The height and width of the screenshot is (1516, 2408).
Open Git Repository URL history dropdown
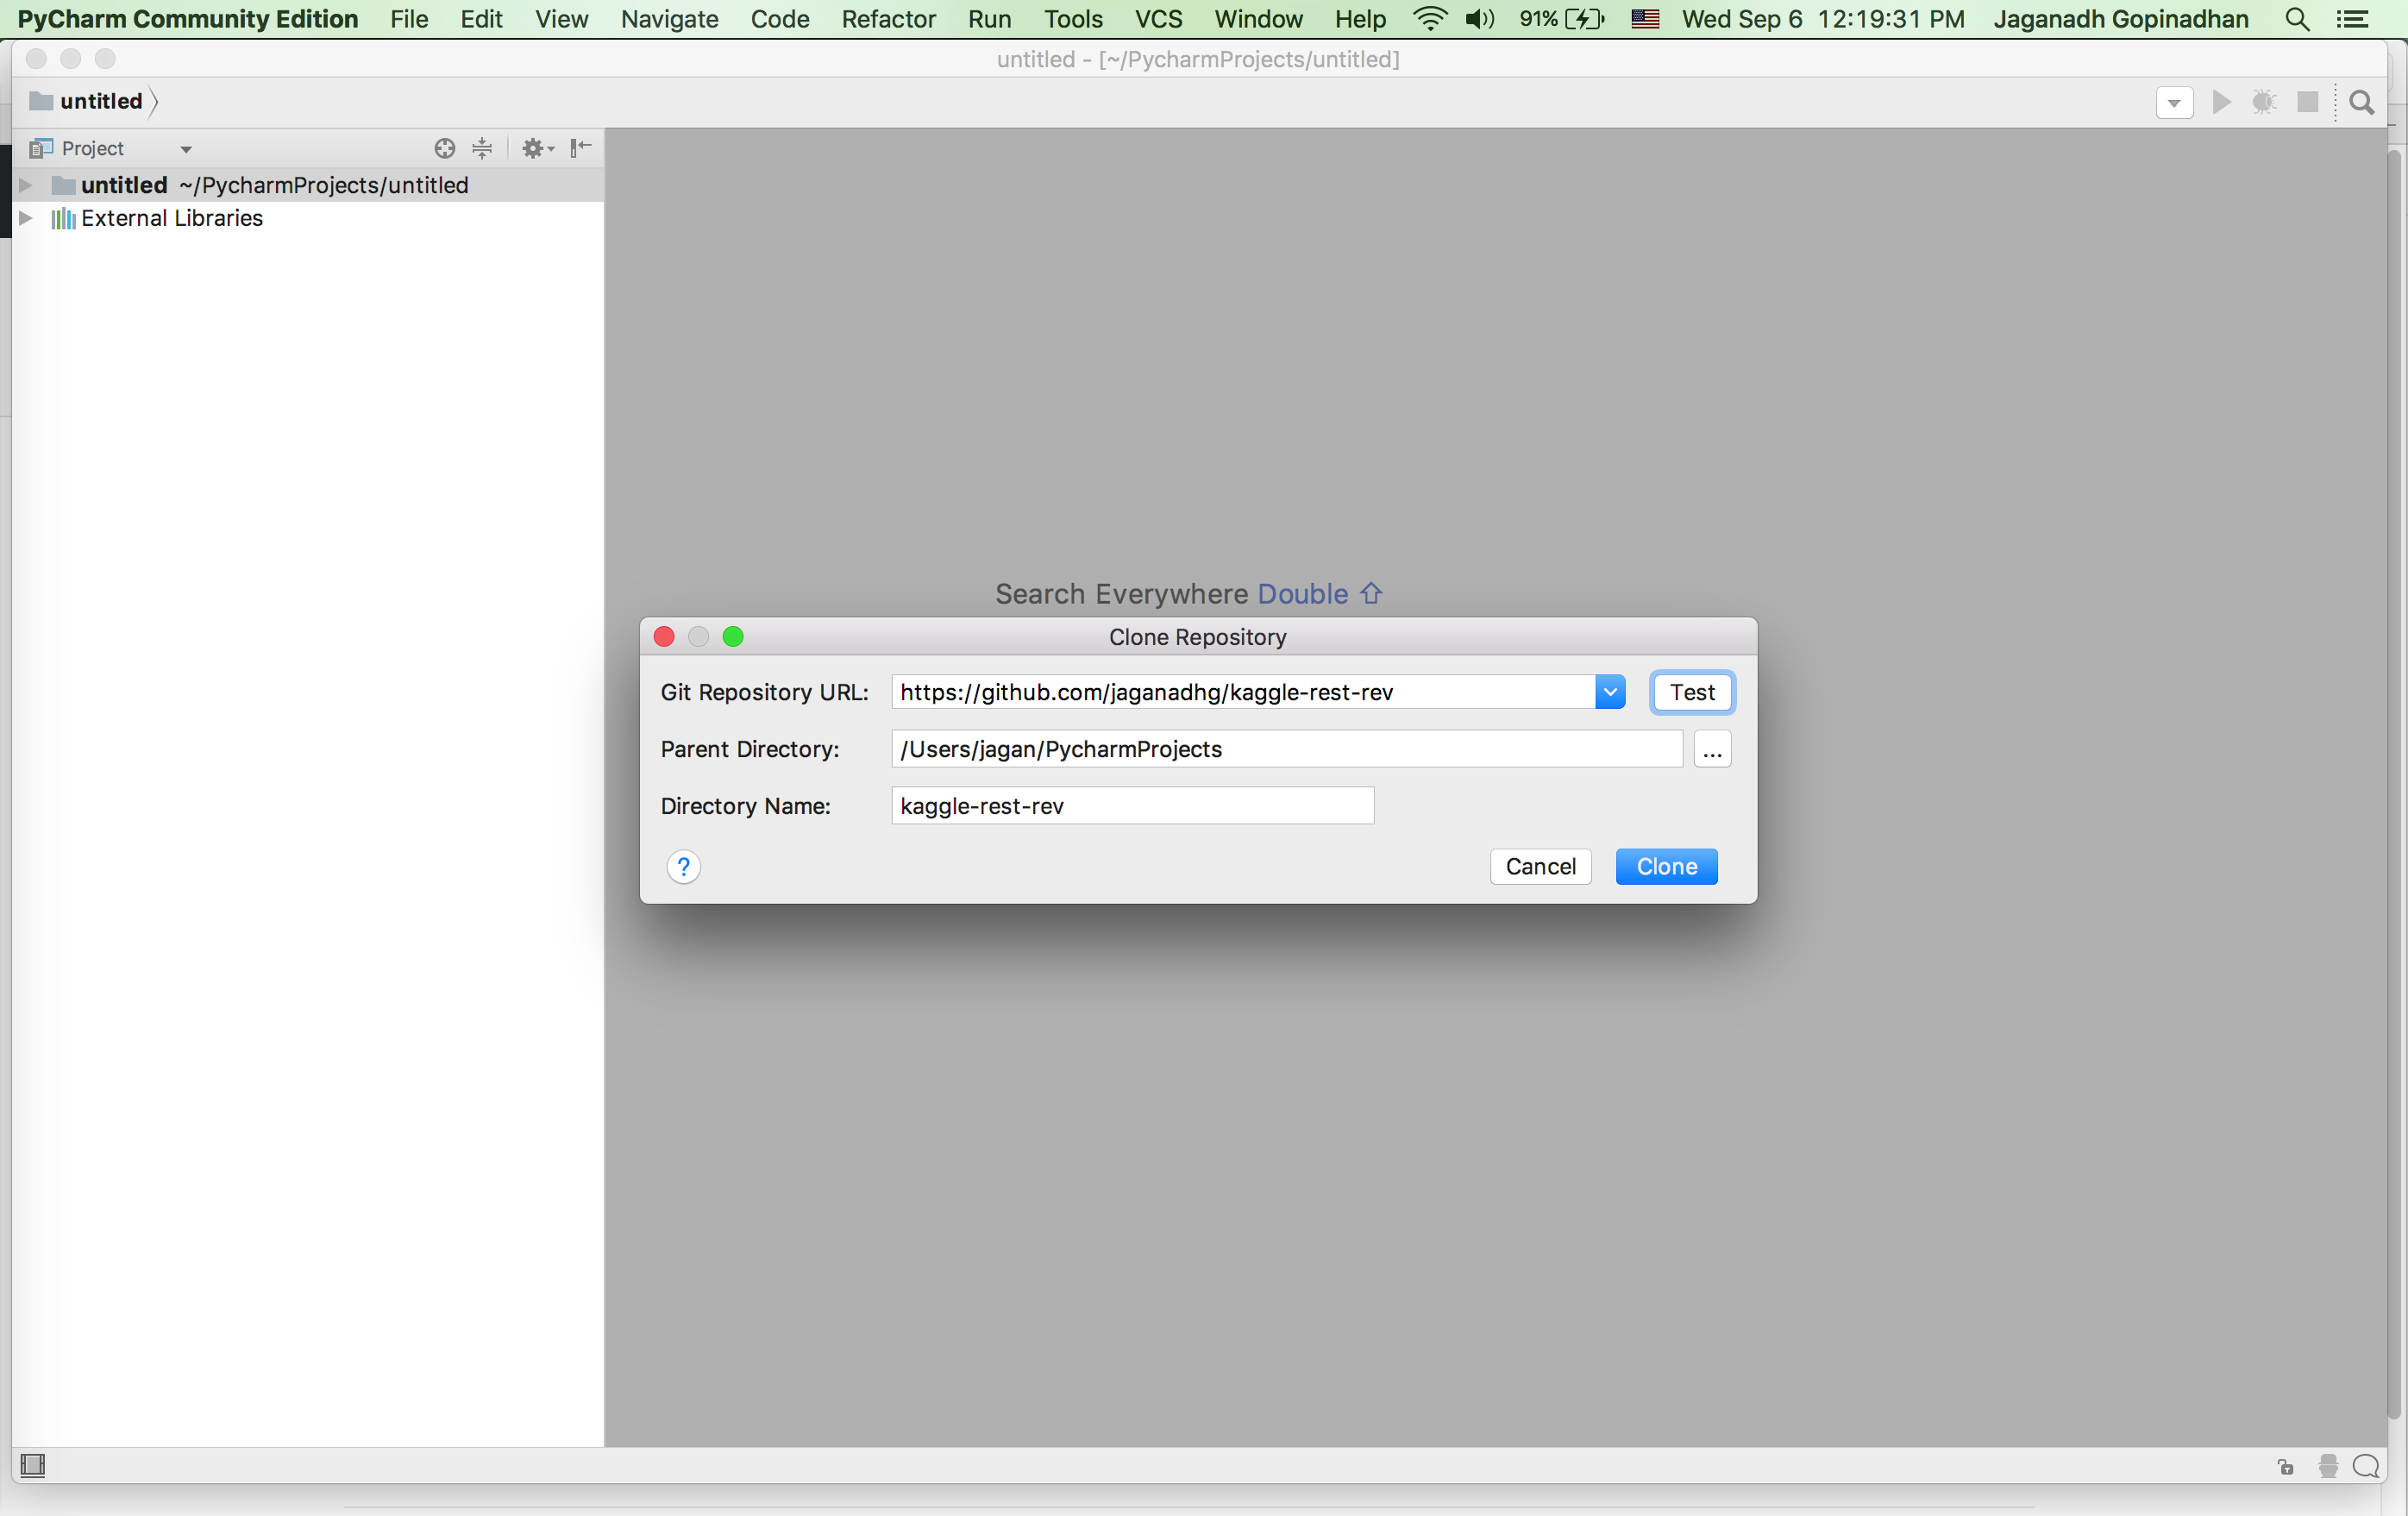click(1609, 692)
